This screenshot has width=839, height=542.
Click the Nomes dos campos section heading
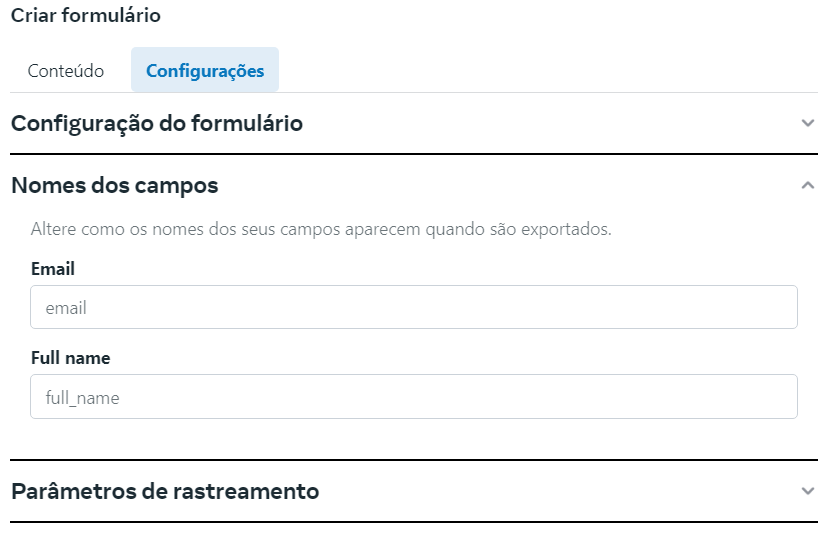(114, 185)
